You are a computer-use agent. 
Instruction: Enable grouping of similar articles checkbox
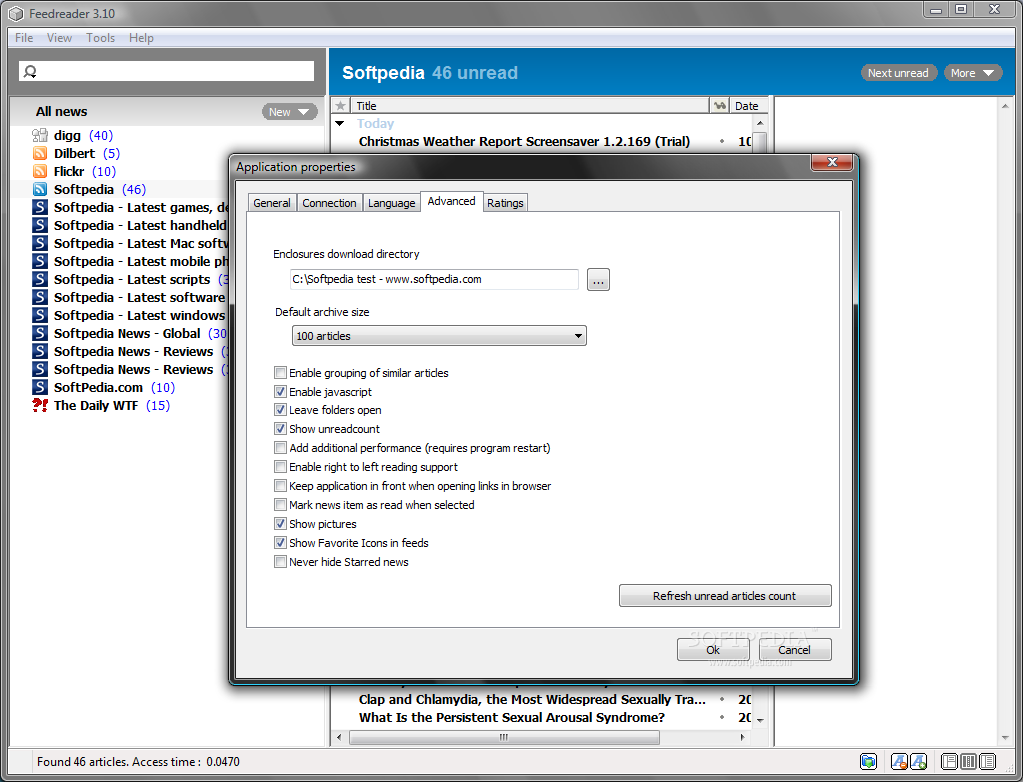[x=280, y=372]
